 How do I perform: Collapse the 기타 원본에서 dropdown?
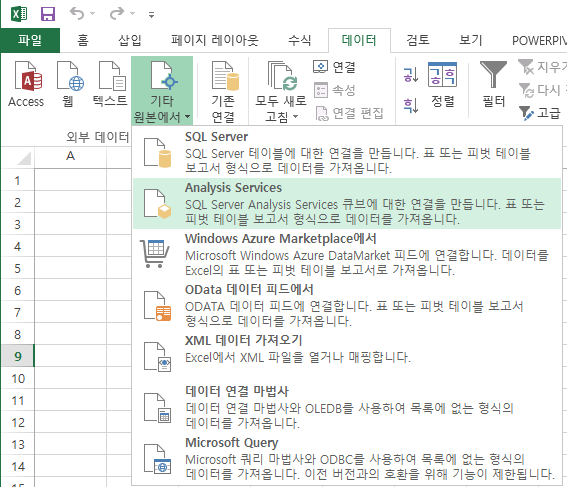coord(162,90)
